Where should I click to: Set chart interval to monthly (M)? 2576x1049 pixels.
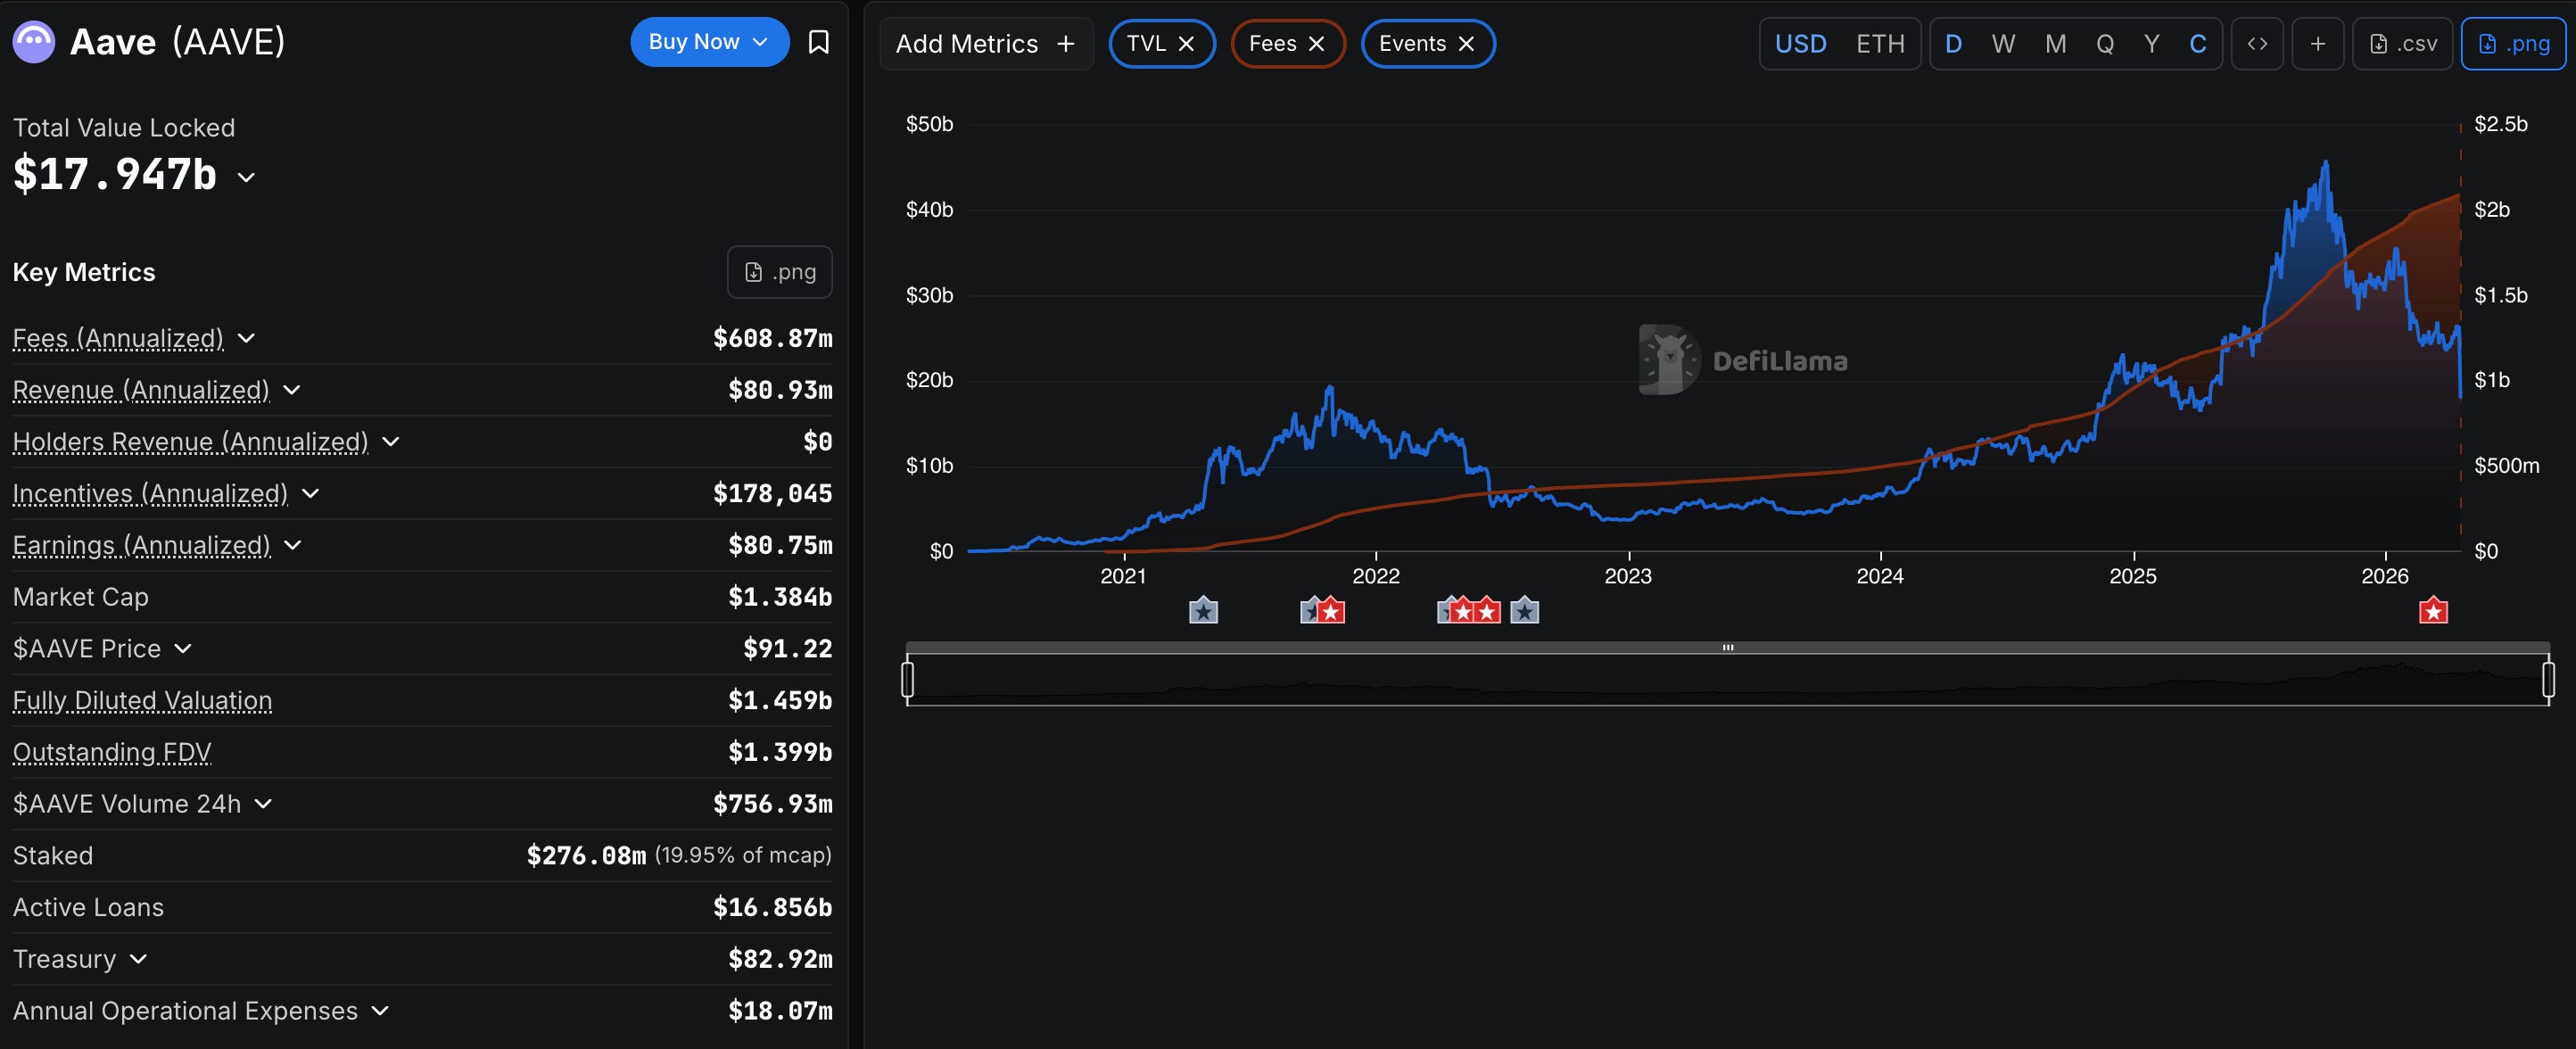pos(2055,44)
